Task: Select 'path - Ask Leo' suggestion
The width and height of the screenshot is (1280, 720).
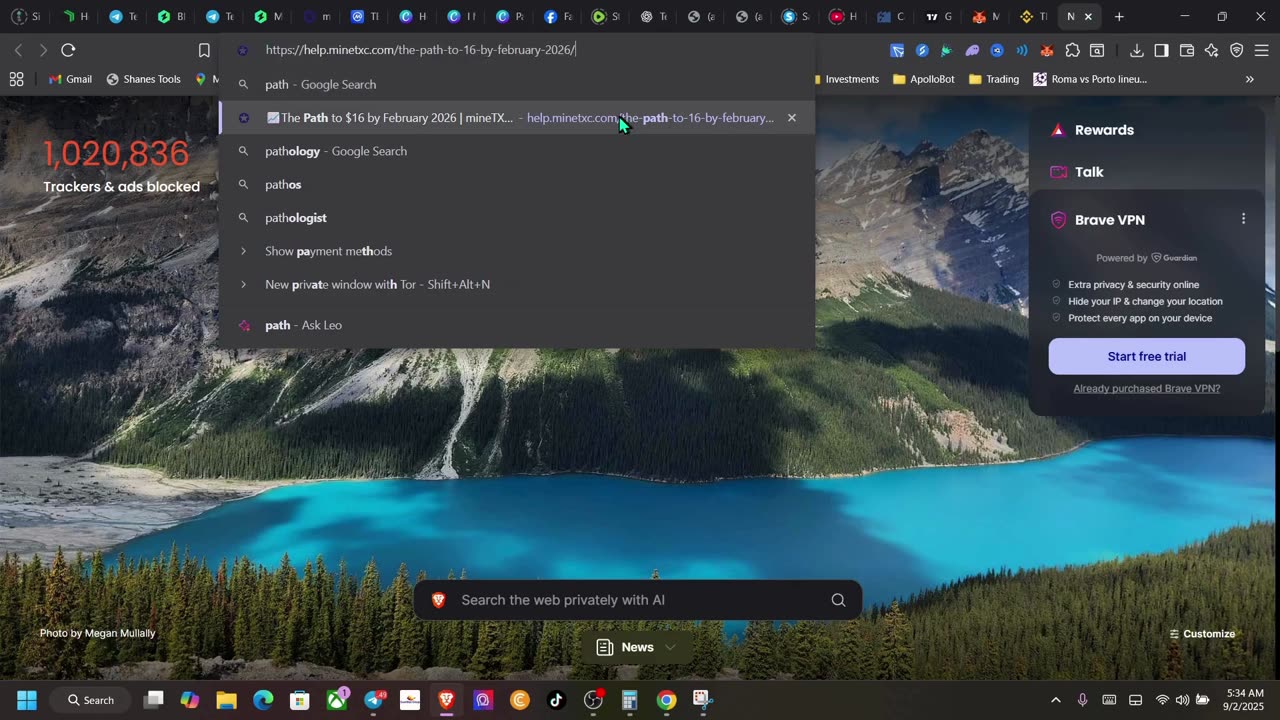Action: (517, 325)
